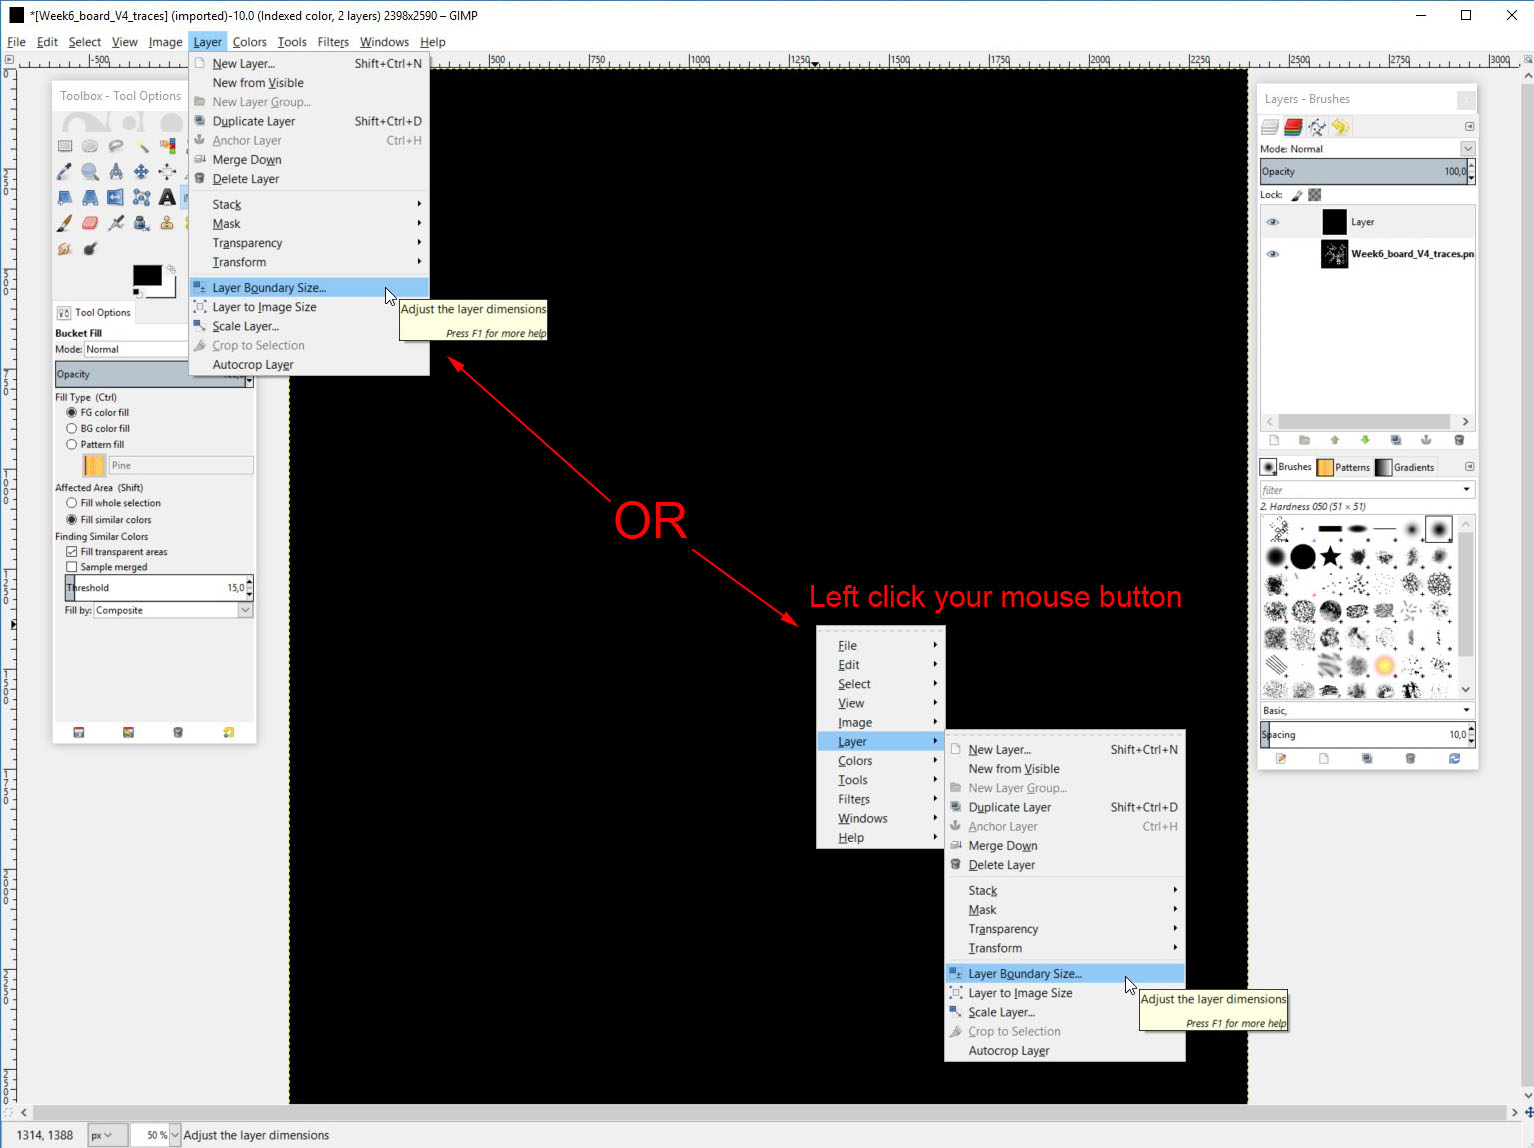1534x1148 pixels.
Task: Uncheck Fill transparent areas
Action: [71, 552]
